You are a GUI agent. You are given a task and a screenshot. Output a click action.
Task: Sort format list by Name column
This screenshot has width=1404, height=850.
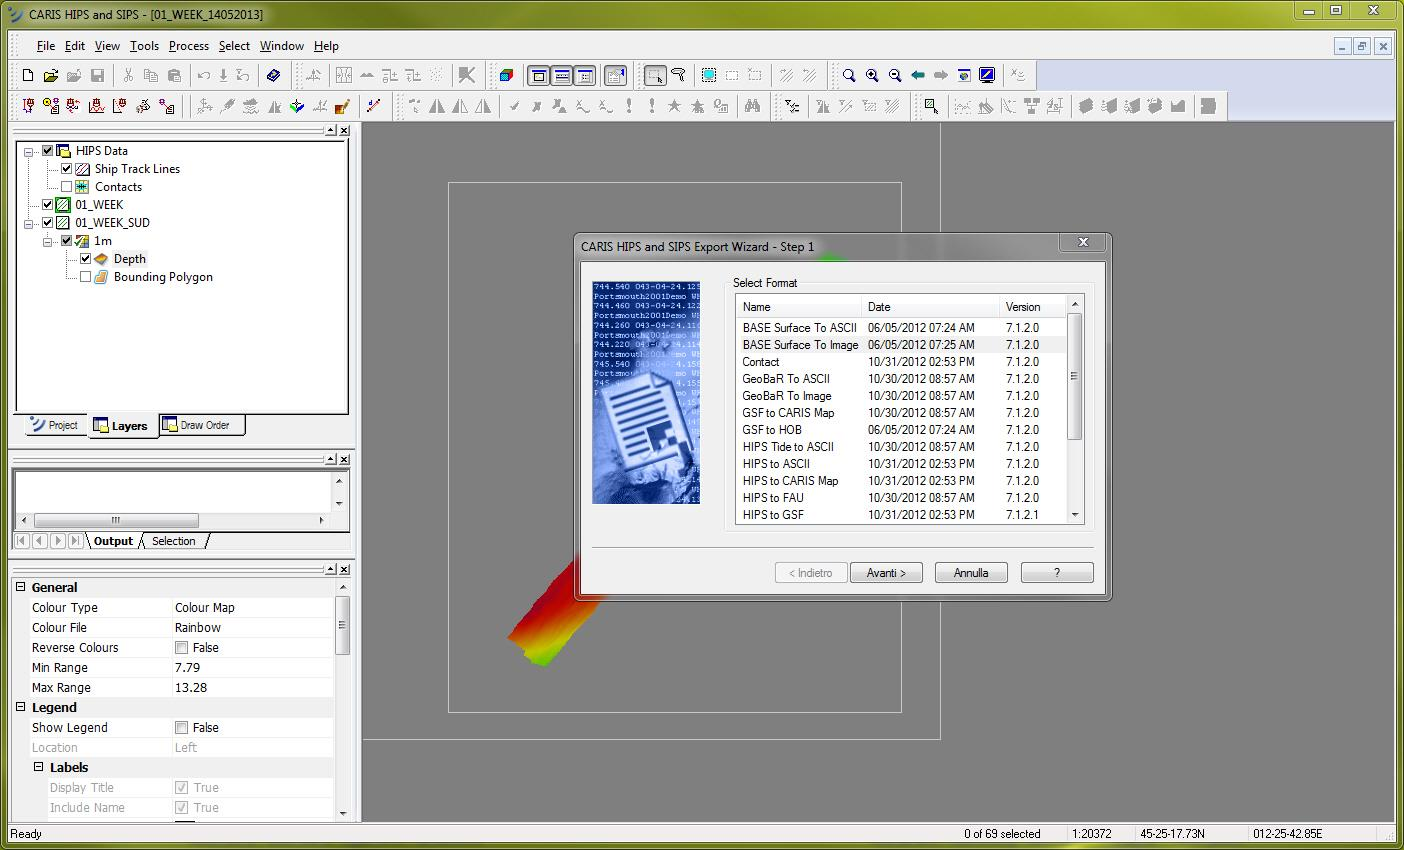(x=799, y=307)
